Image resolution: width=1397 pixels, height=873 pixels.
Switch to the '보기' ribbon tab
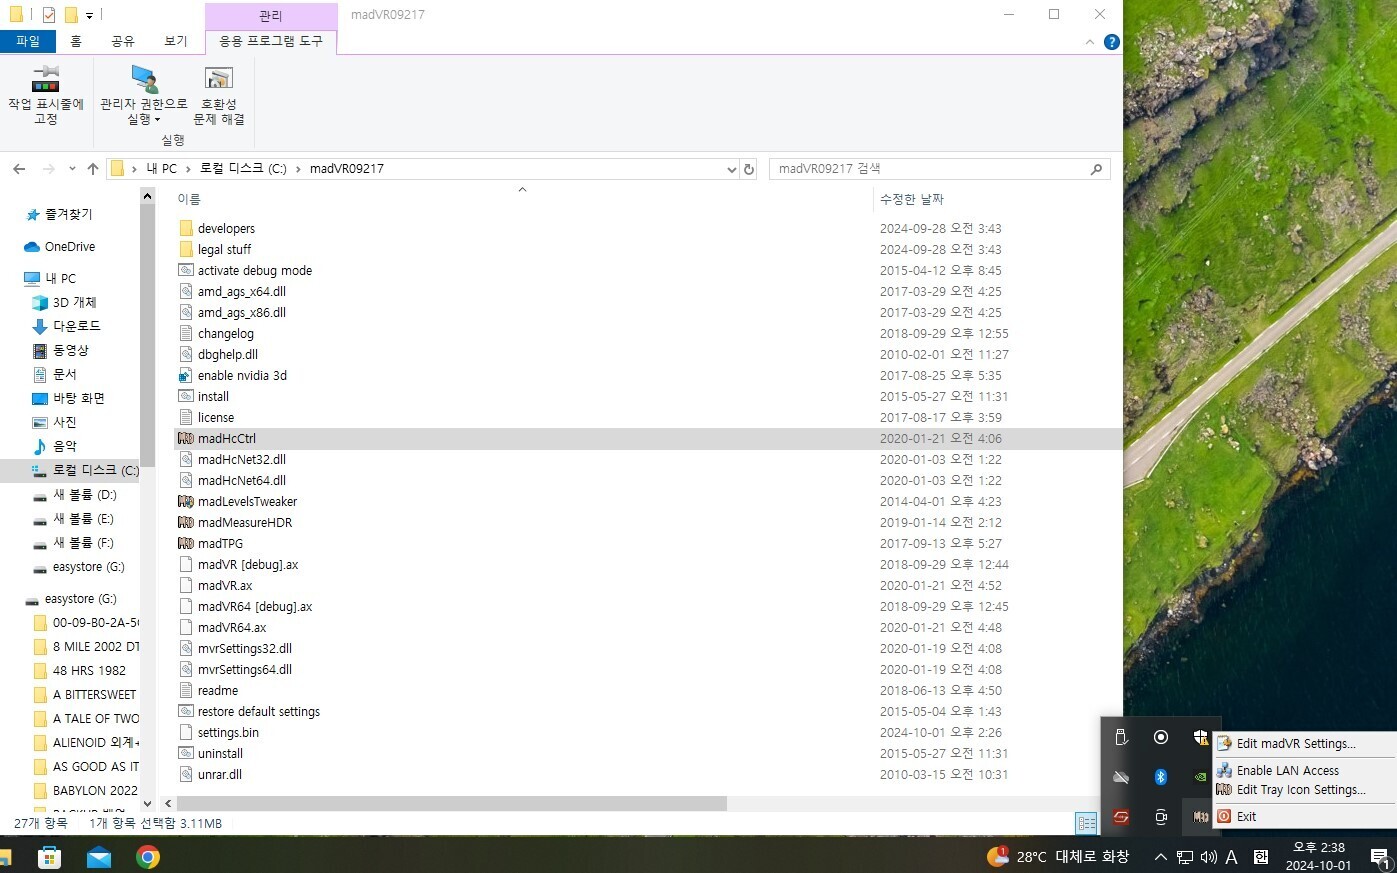[176, 41]
